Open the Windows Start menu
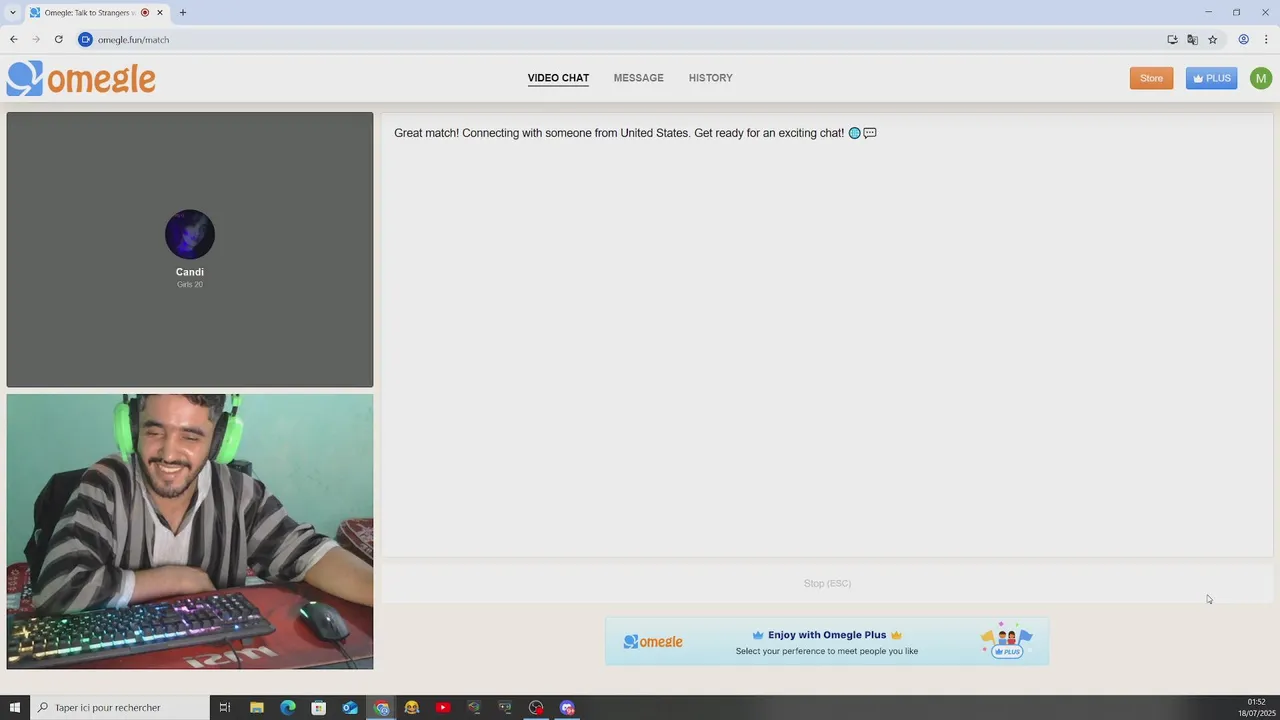 pyautogui.click(x=15, y=708)
